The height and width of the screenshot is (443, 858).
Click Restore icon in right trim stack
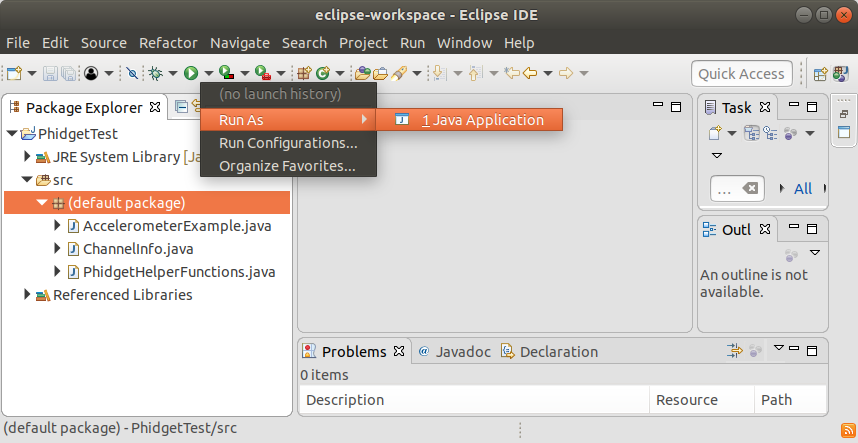click(844, 114)
